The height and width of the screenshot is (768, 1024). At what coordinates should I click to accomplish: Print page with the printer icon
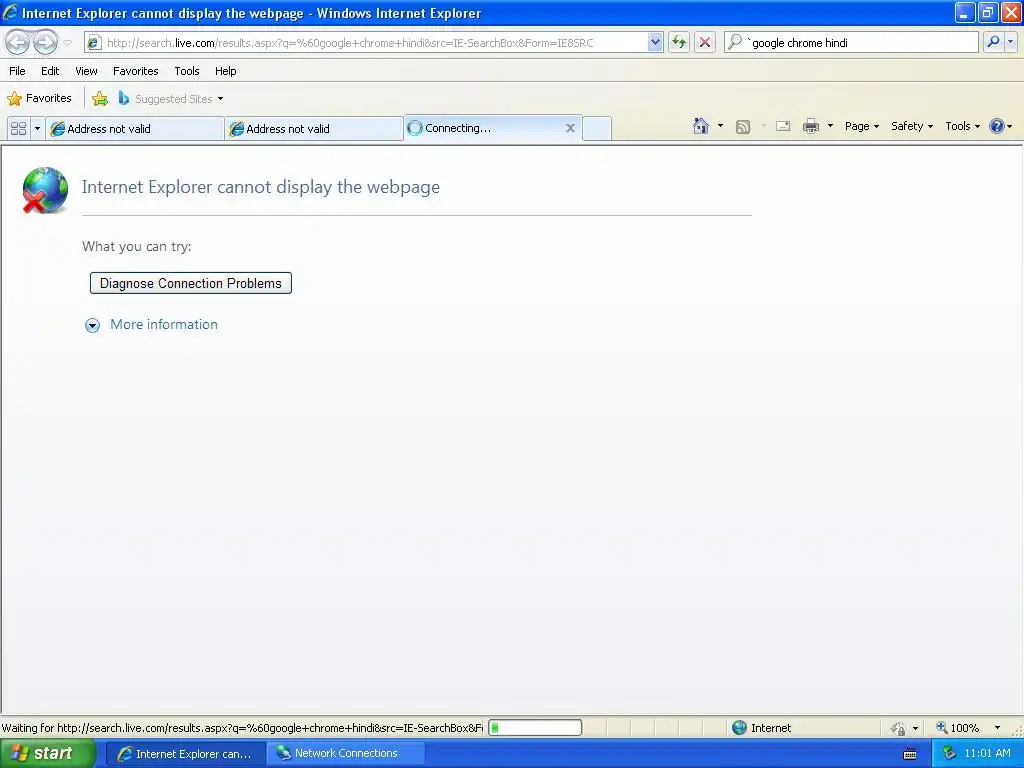click(x=811, y=126)
